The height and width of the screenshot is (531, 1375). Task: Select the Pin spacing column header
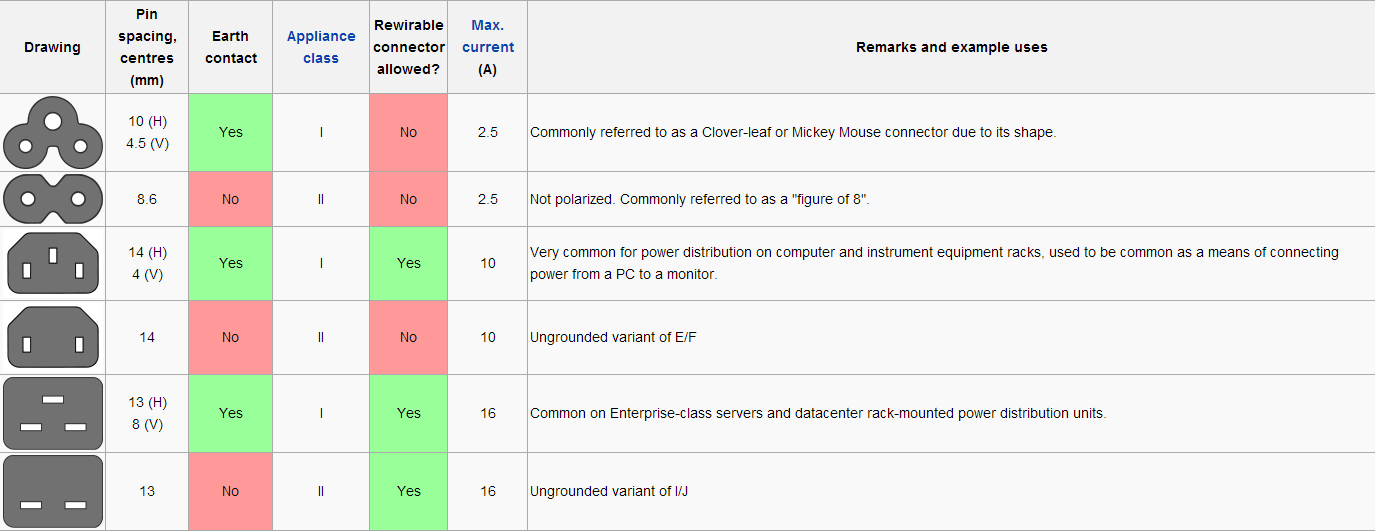tap(147, 47)
